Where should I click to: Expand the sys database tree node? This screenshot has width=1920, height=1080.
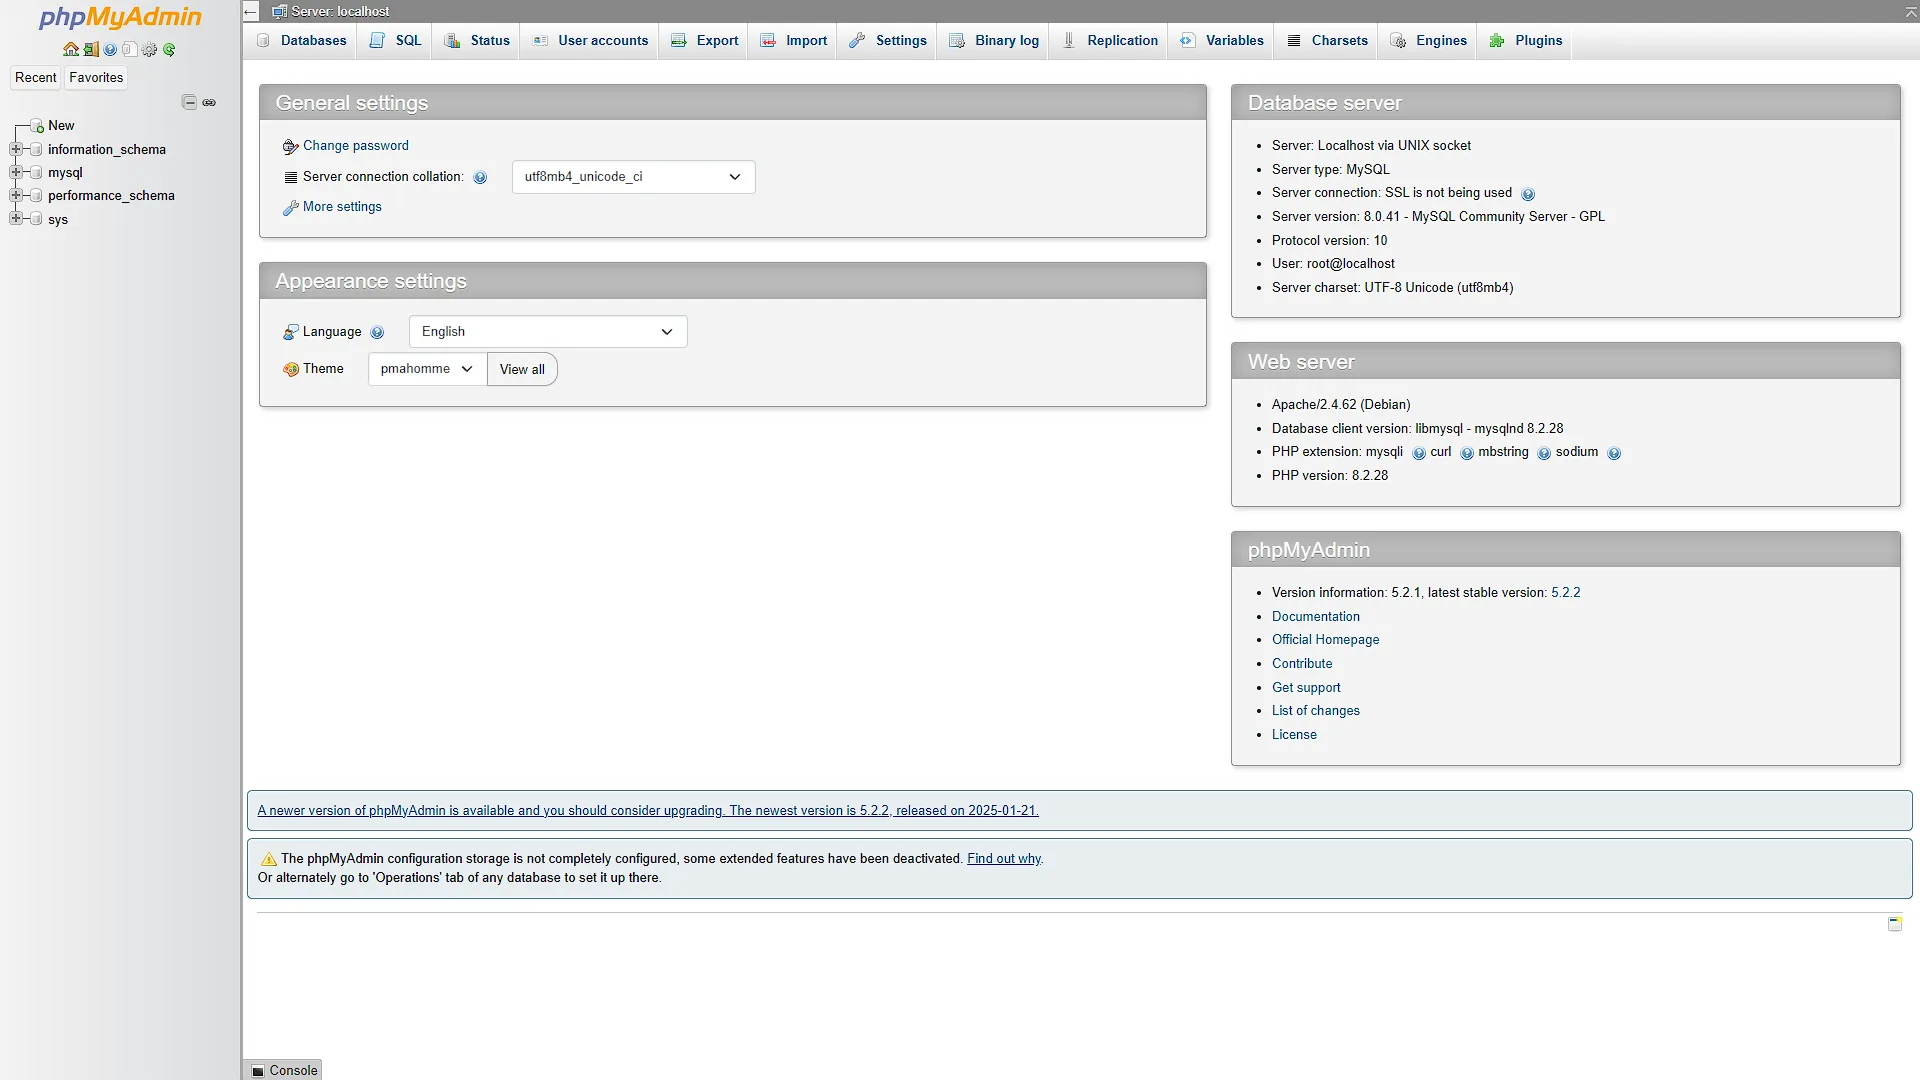pyautogui.click(x=15, y=218)
